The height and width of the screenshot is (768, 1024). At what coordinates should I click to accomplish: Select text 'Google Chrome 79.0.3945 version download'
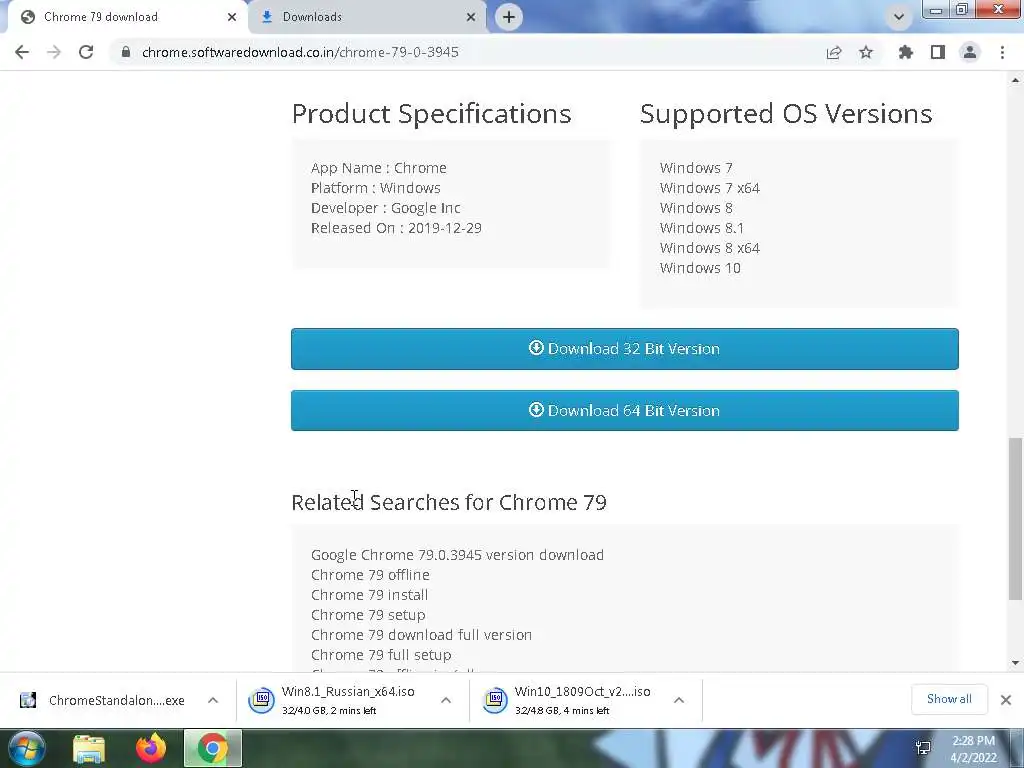[x=457, y=555]
